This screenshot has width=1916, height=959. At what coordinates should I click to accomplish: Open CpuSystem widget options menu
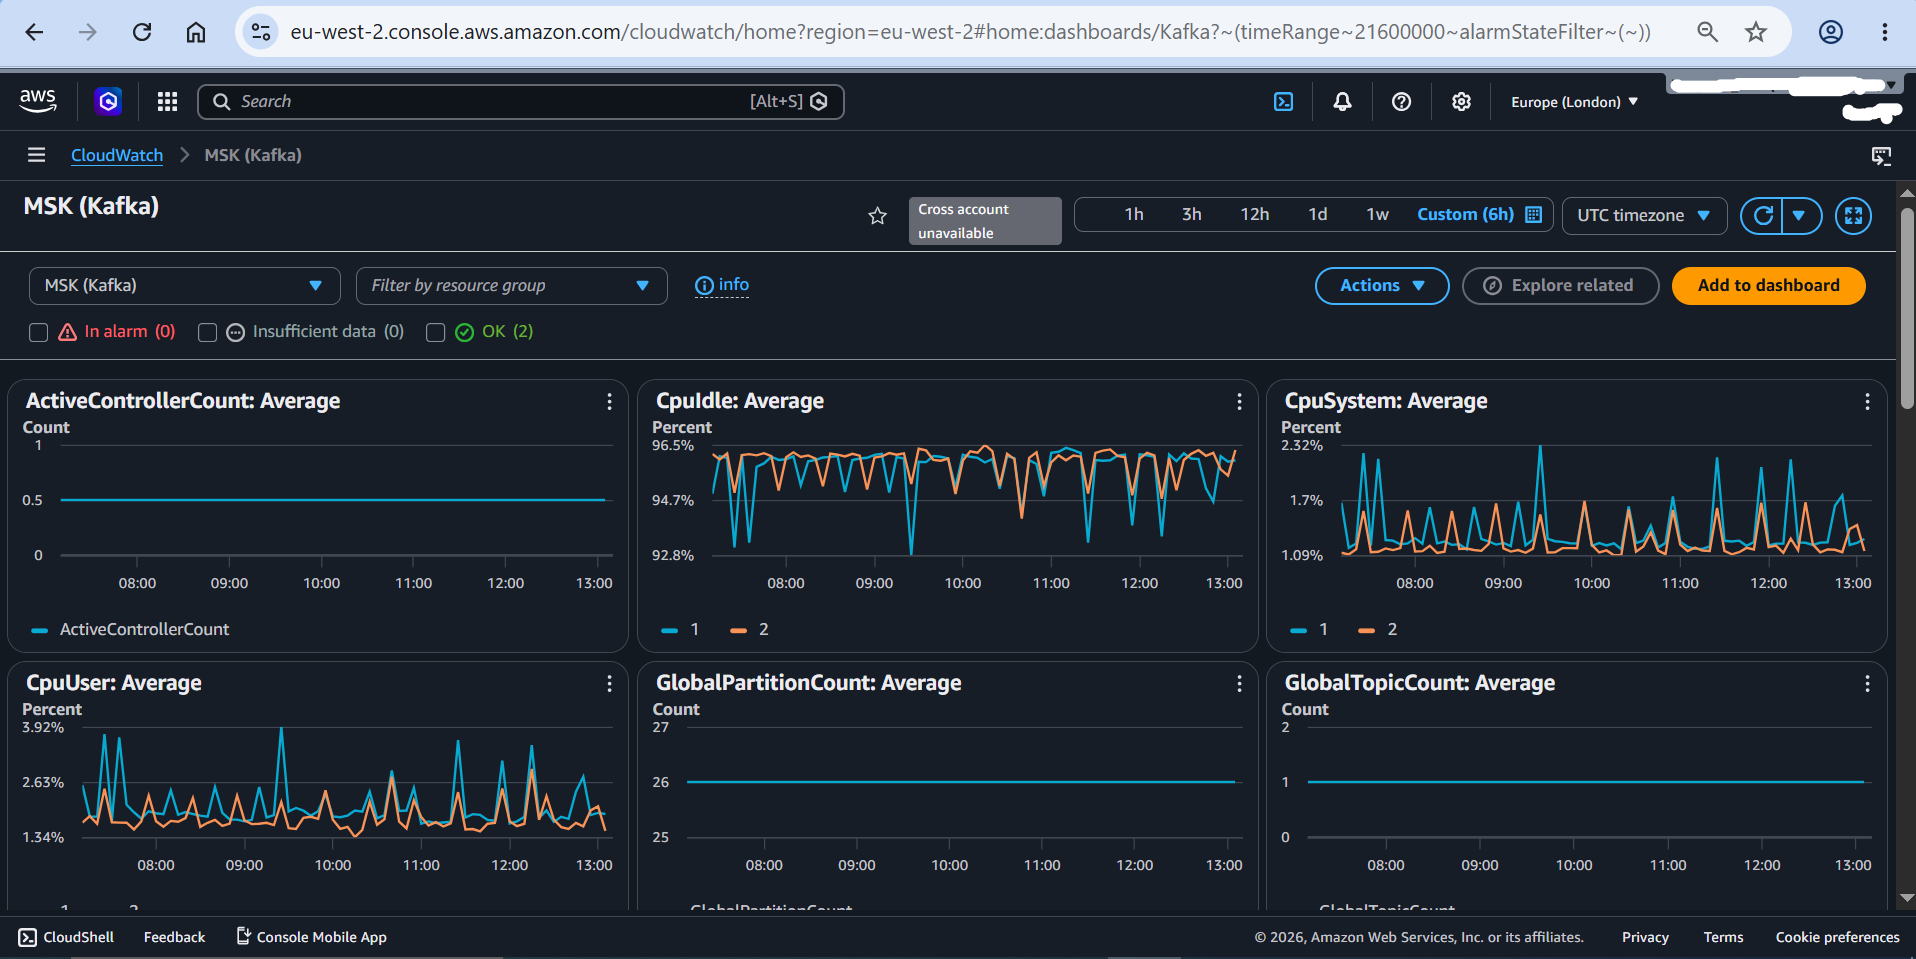(1867, 401)
